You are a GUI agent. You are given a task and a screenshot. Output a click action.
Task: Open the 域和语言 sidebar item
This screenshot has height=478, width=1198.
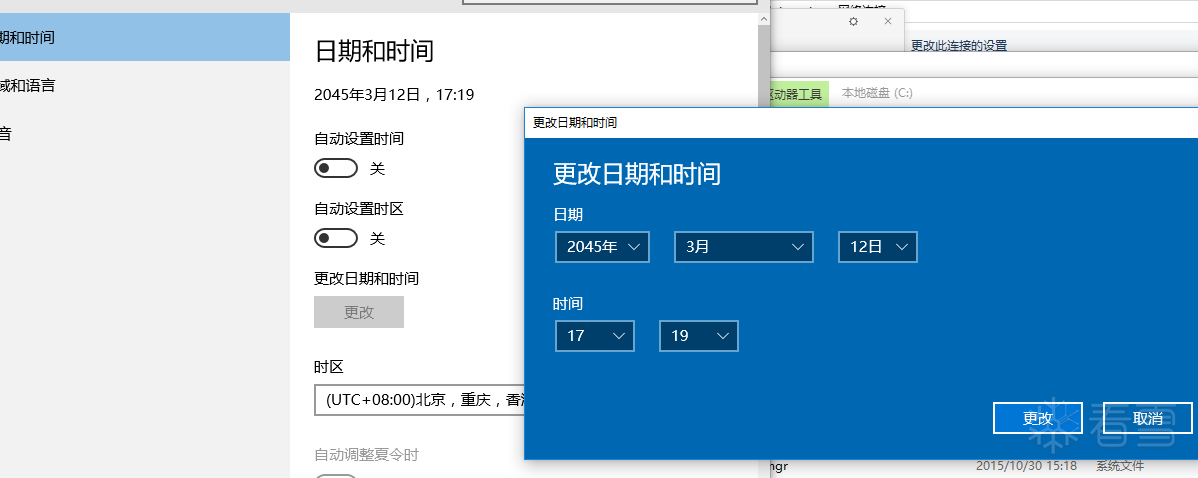(145, 85)
